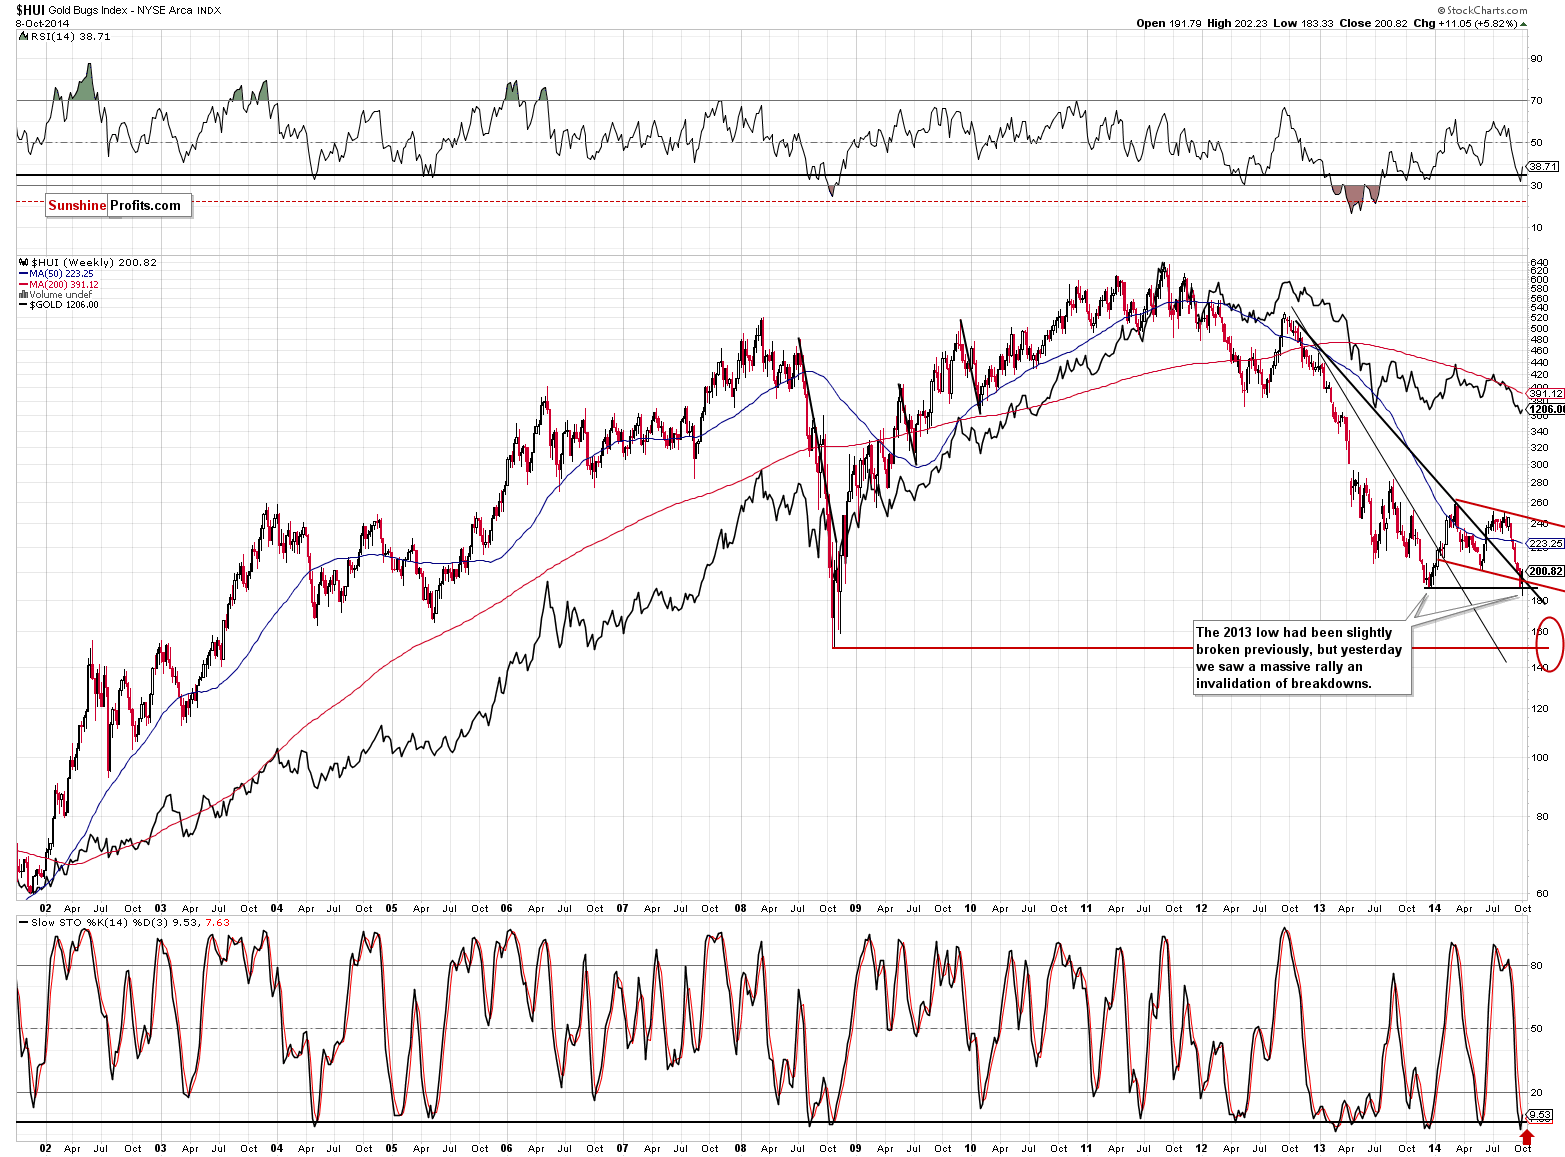Click the 70 level on the RSI axis
The image size is (1565, 1157).
(x=1536, y=101)
